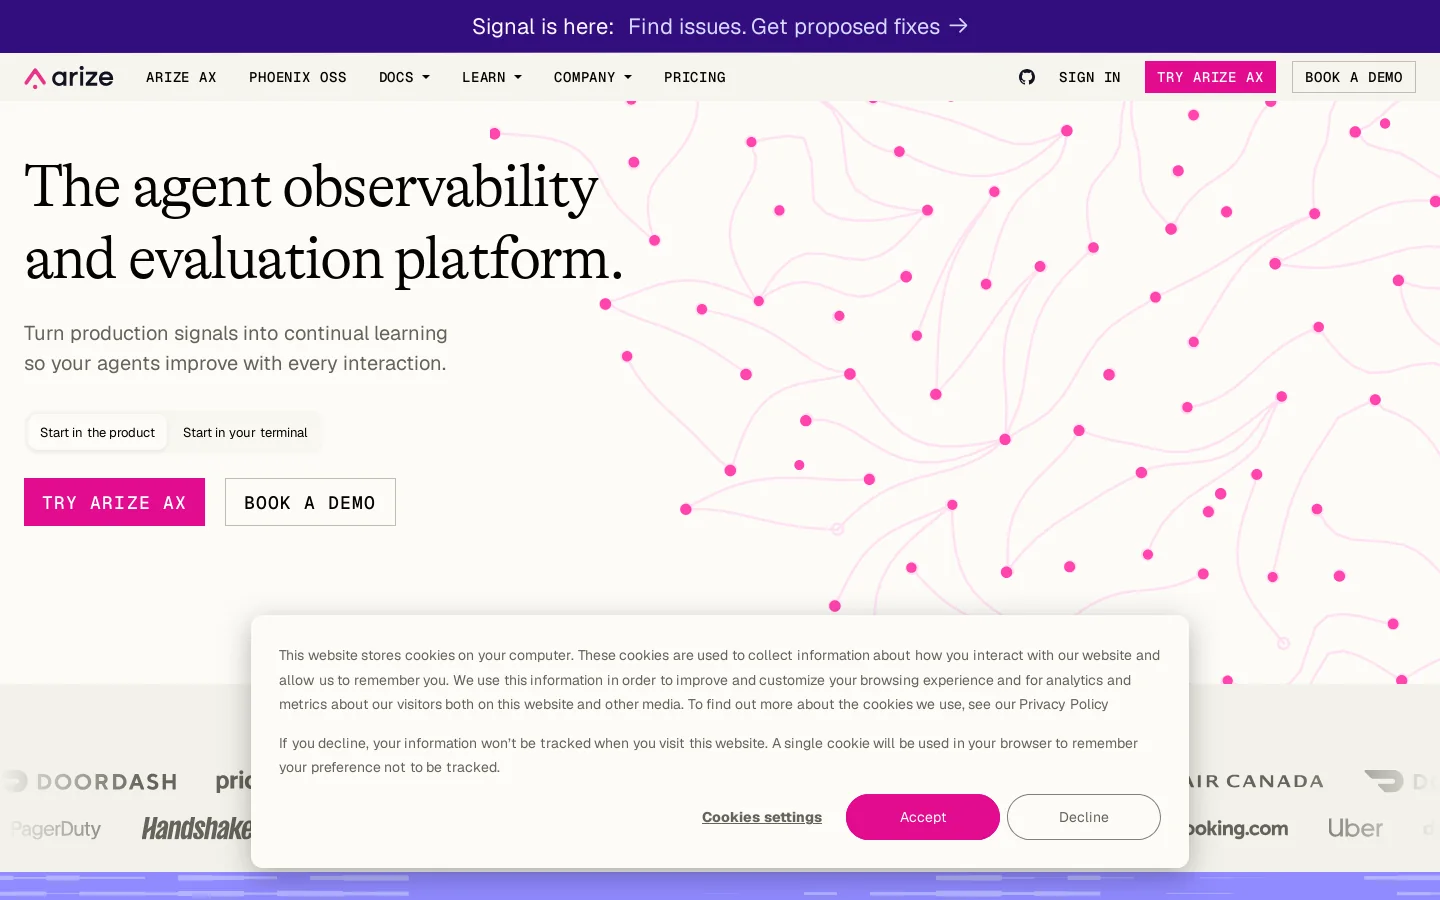Open the Phoenix OSS nav item
The width and height of the screenshot is (1440, 900).
point(298,77)
